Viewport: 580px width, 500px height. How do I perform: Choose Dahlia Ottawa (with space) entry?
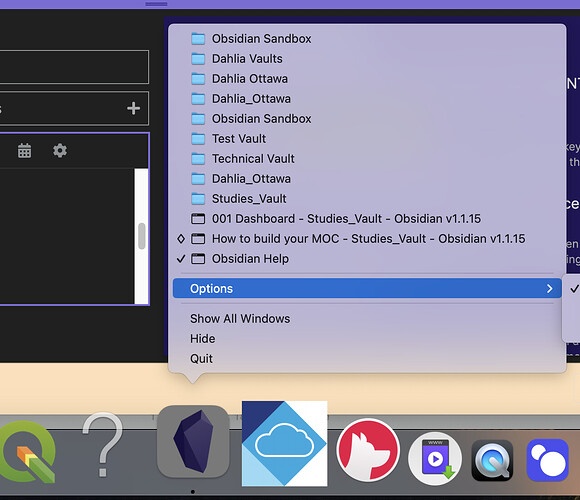[x=367, y=79]
